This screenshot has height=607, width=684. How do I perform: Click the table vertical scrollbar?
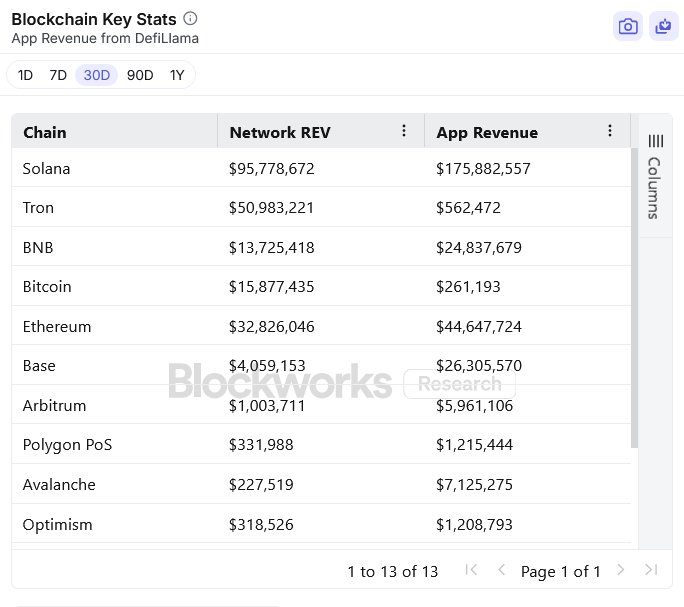(x=634, y=298)
